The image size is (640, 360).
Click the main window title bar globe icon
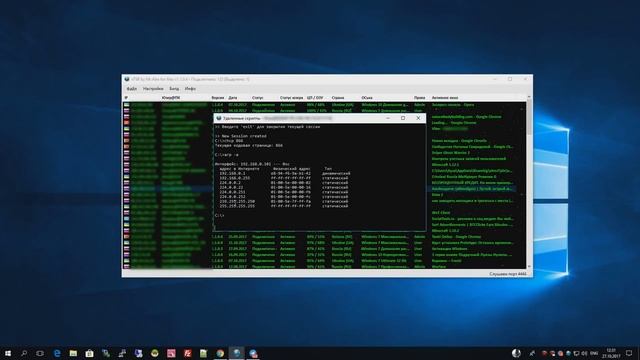[127, 79]
